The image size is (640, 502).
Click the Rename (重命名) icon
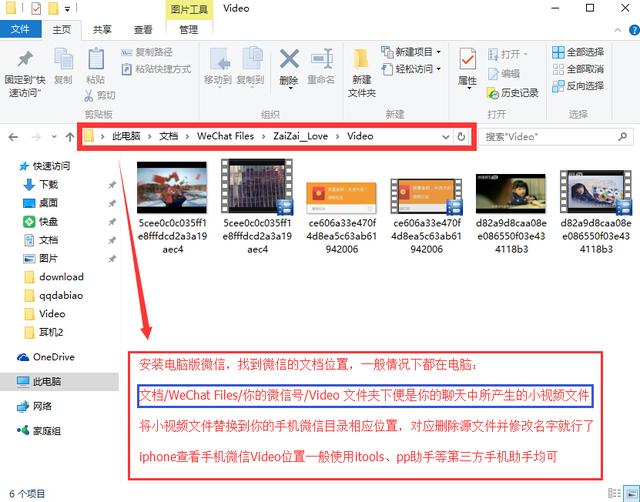[x=321, y=61]
